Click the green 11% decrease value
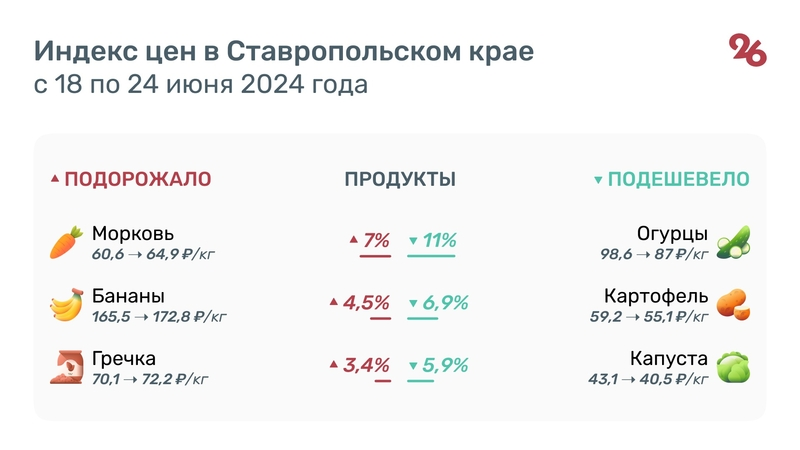This screenshot has width=800, height=450. 438,241
